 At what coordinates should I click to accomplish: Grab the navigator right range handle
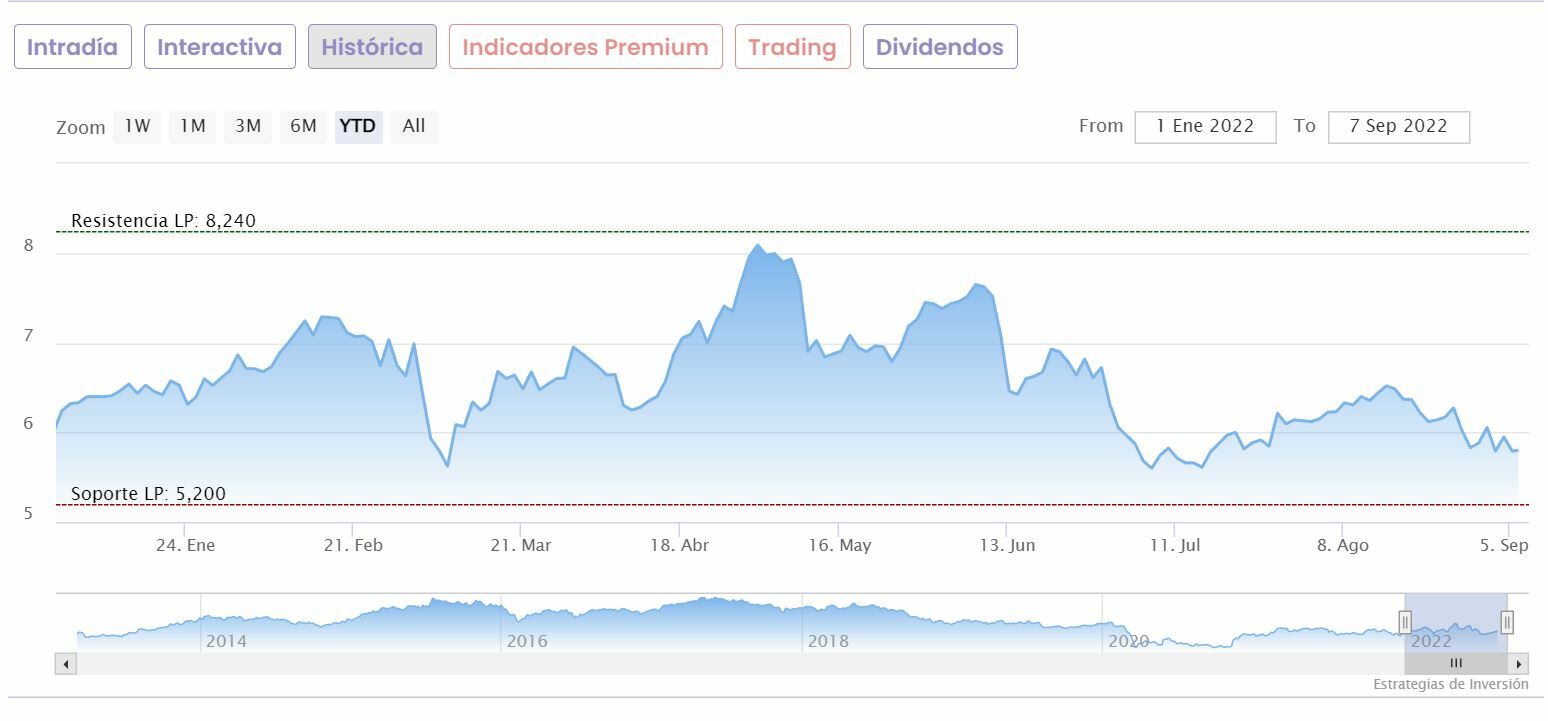coord(1507,623)
